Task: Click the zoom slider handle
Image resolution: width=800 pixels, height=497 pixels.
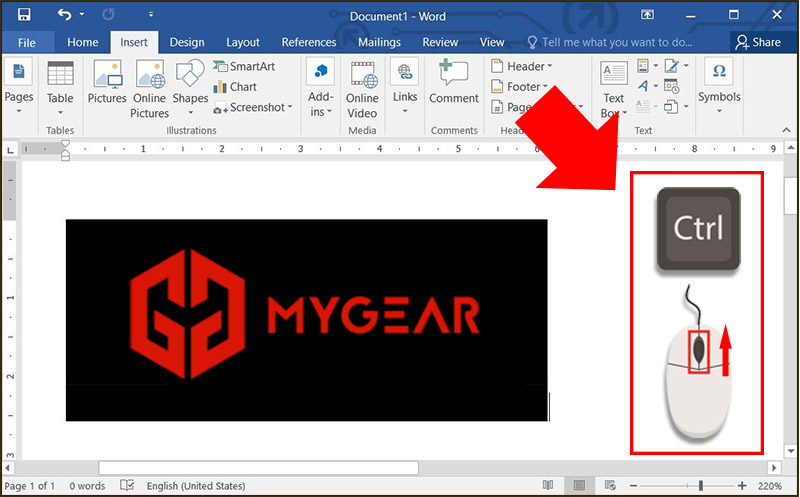Action: point(701,486)
